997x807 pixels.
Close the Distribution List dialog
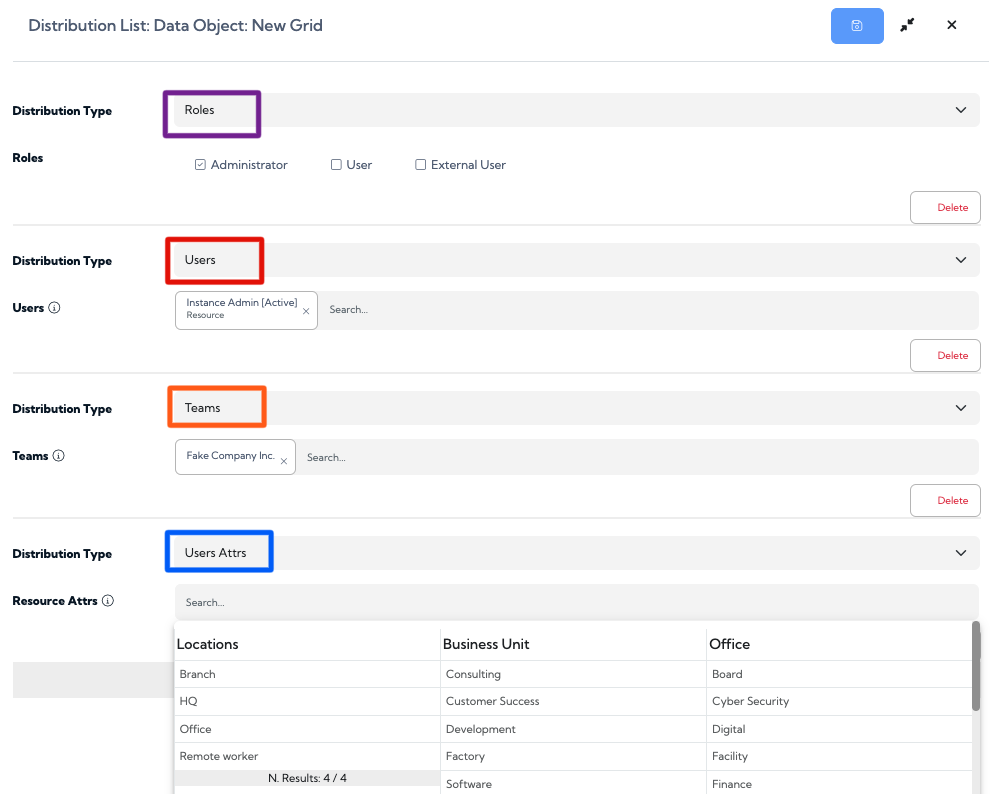(x=952, y=25)
